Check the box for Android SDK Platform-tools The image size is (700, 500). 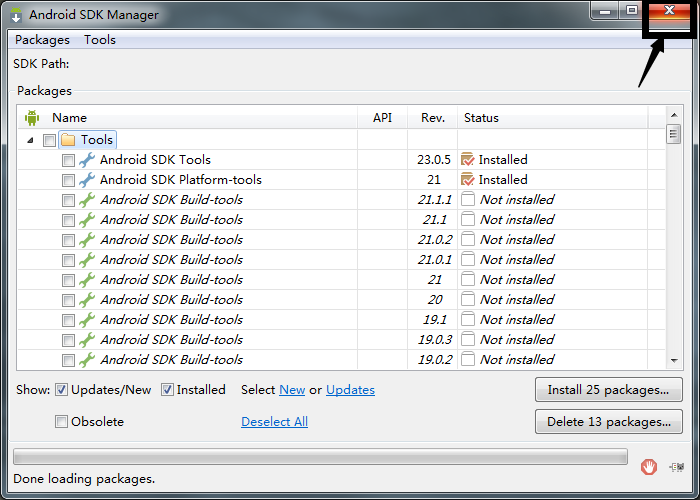68,180
